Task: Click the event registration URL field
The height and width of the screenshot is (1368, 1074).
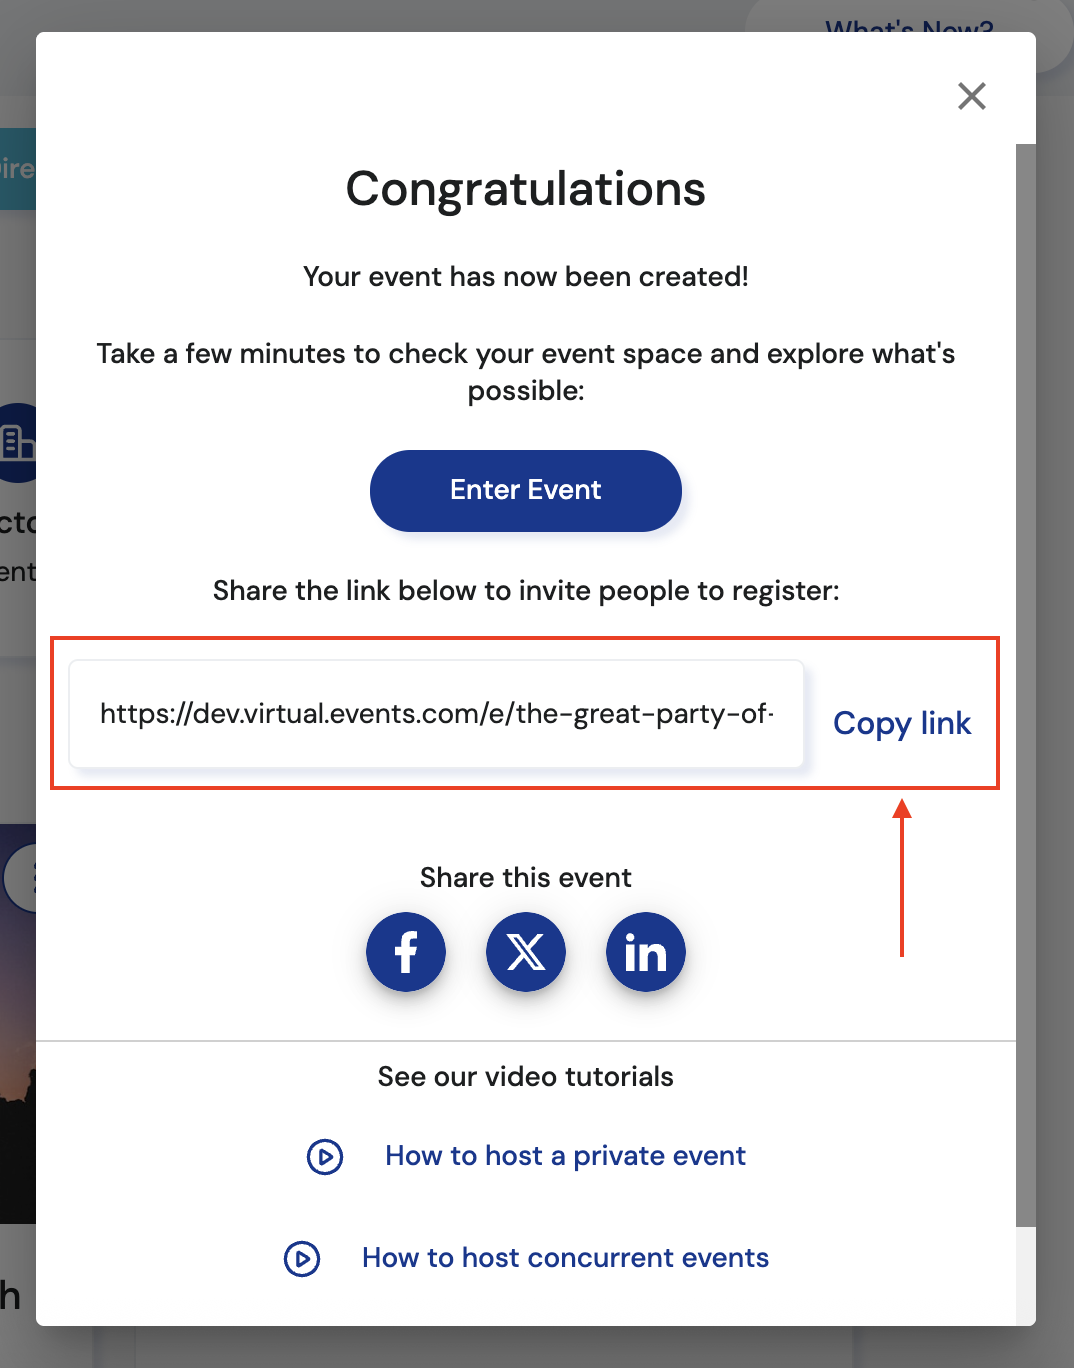Action: coord(436,714)
